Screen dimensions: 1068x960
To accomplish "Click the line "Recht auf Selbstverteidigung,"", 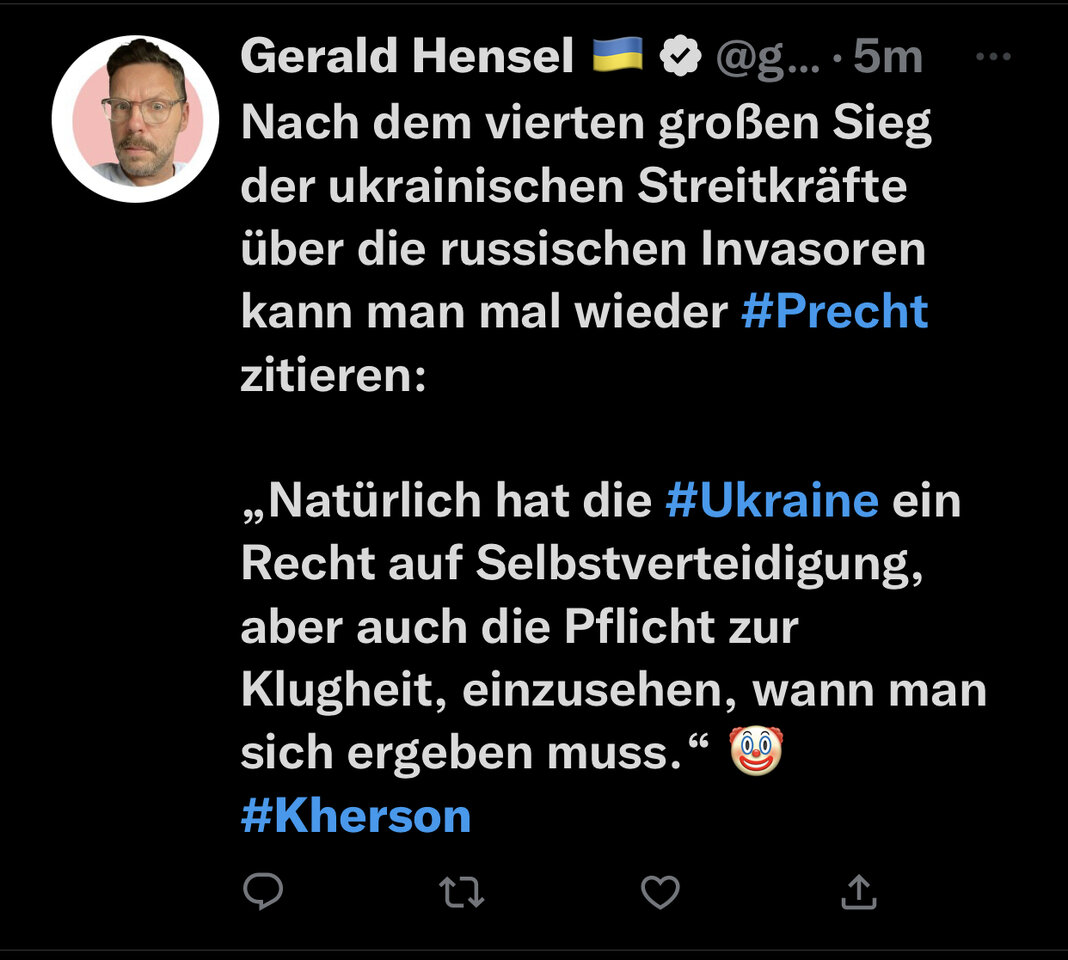I will tap(581, 564).
